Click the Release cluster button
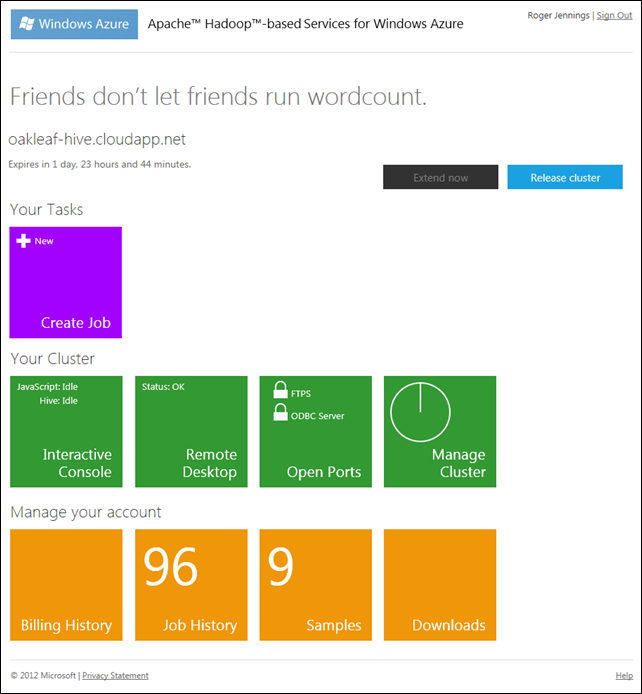Viewport: 642px width, 694px height. click(565, 177)
